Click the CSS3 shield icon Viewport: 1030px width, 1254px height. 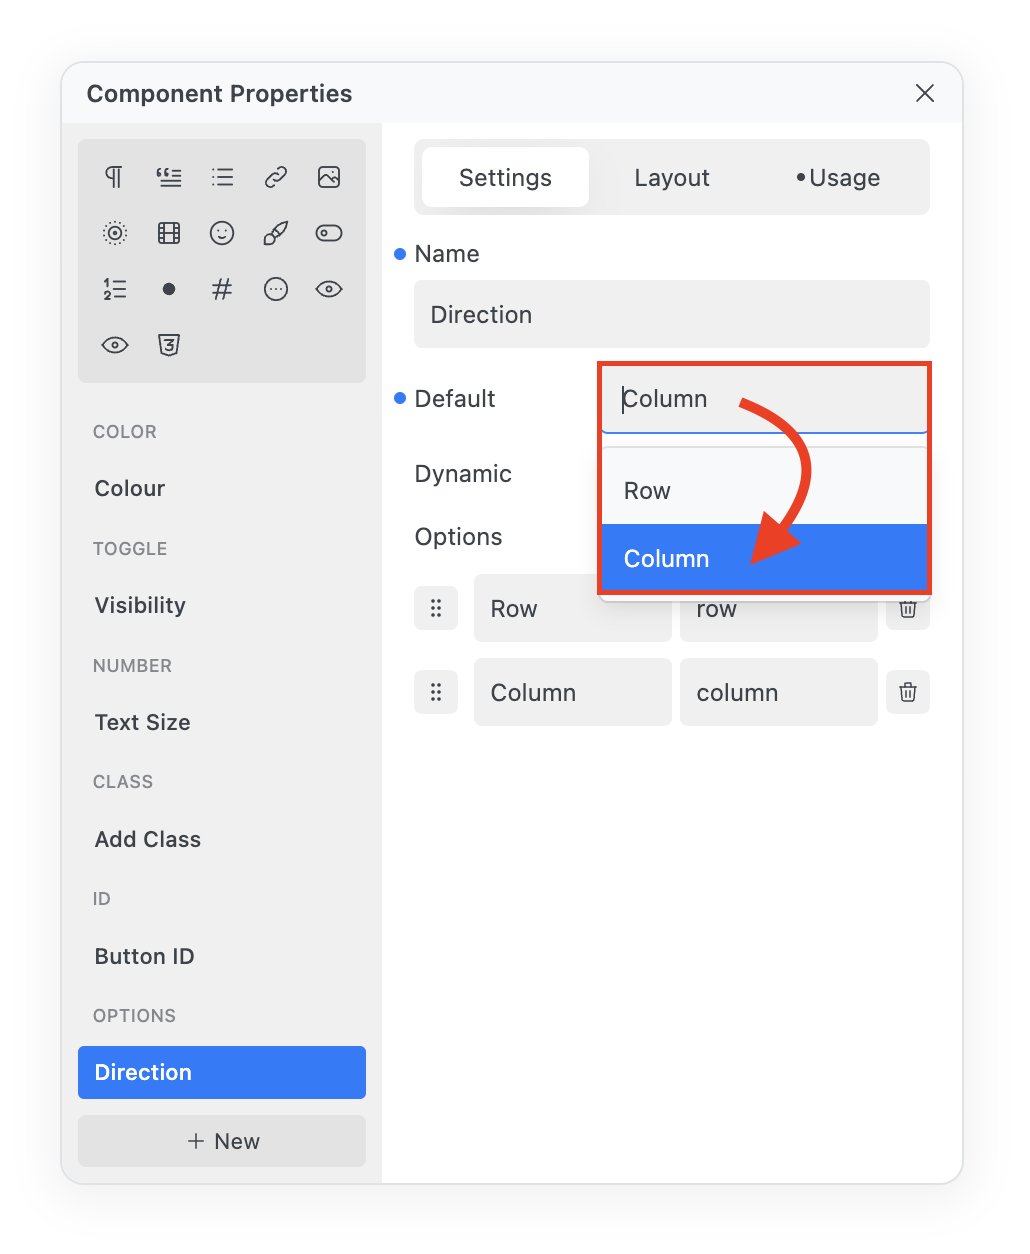[x=169, y=345]
